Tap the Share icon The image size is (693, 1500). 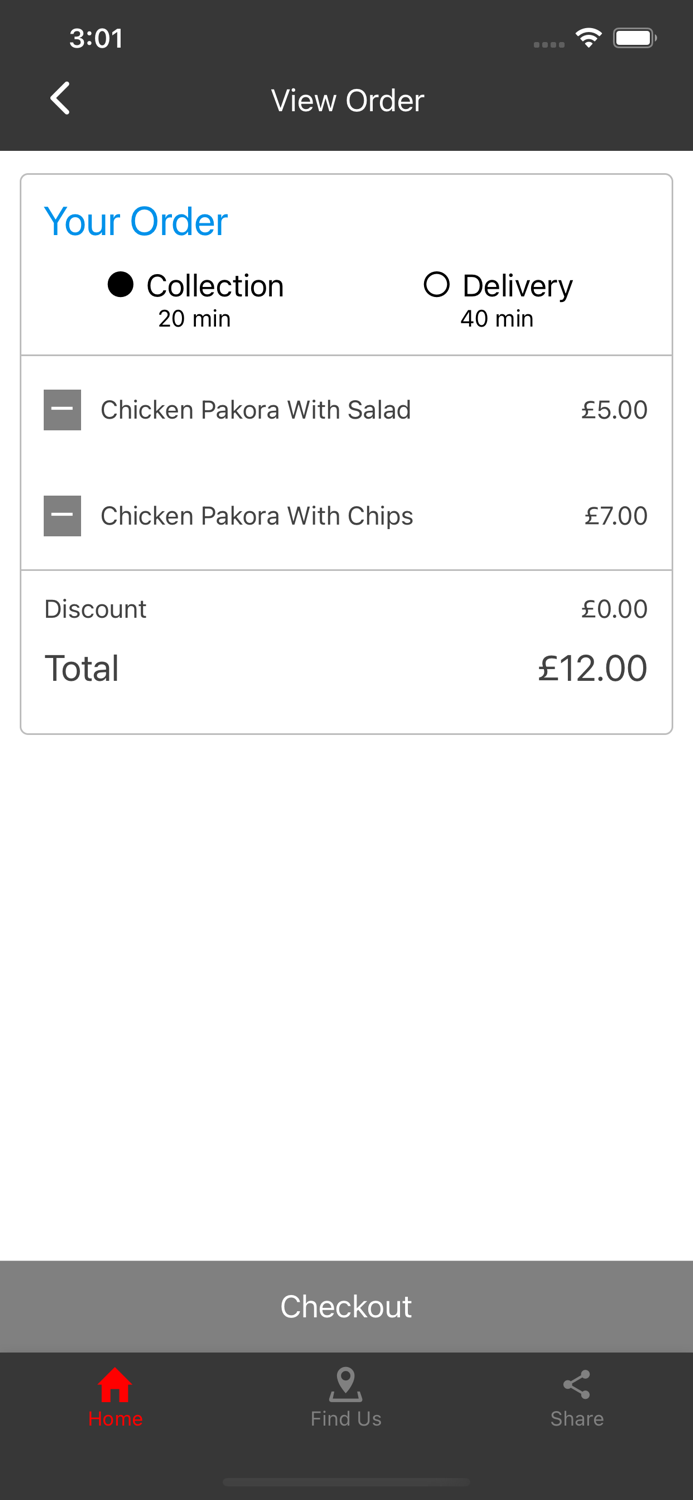click(x=577, y=1385)
